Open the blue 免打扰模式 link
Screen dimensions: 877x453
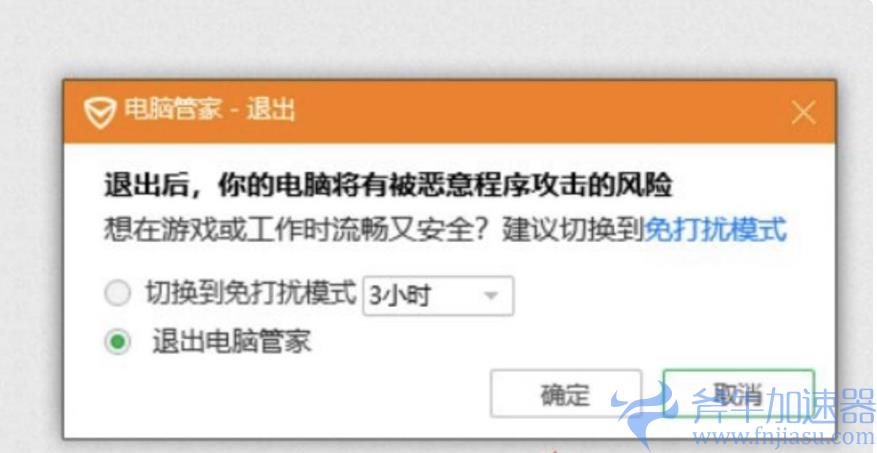point(715,229)
